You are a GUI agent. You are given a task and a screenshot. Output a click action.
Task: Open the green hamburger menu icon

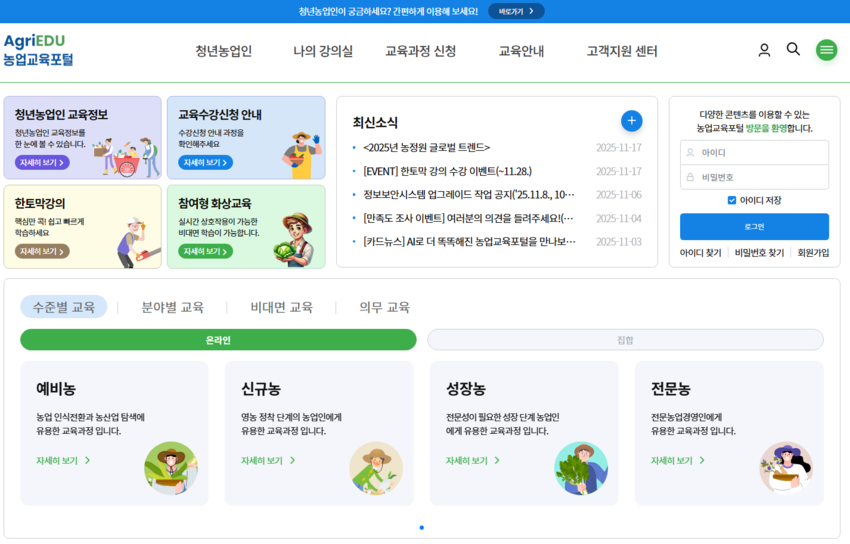point(826,50)
